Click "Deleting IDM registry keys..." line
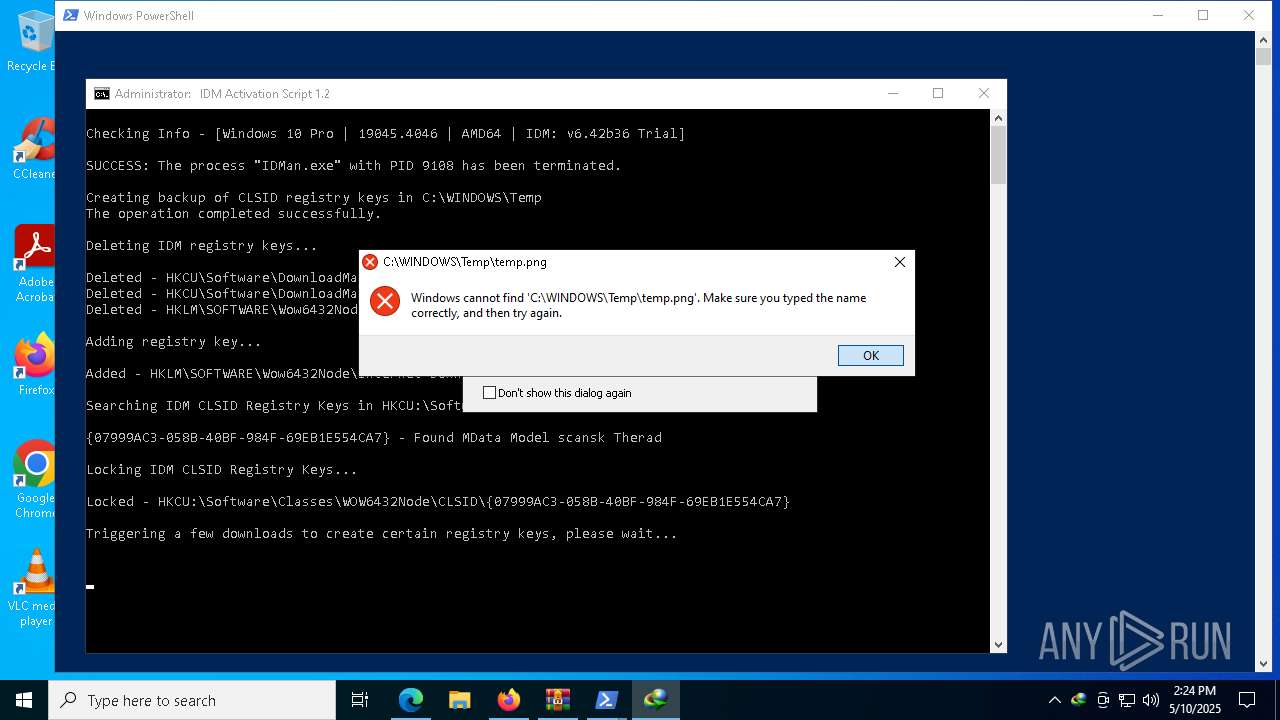This screenshot has height=720, width=1280. coord(202,246)
